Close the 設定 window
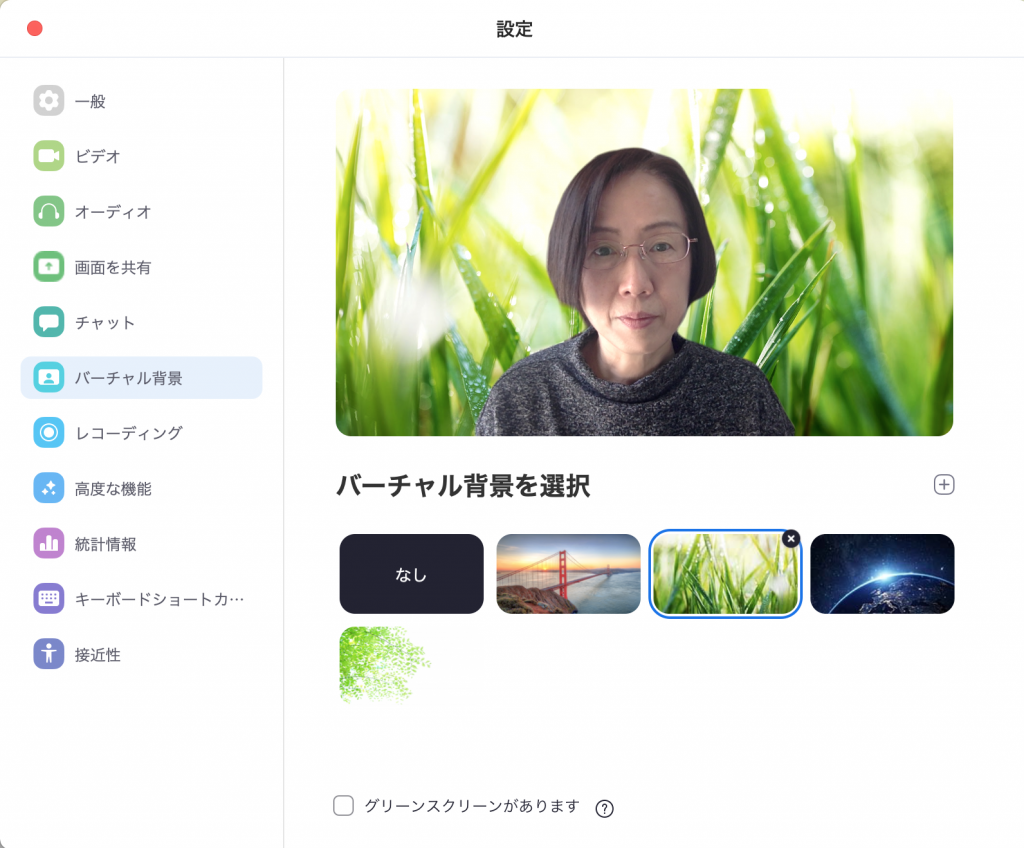Viewport: 1024px width, 848px height. pos(35,28)
